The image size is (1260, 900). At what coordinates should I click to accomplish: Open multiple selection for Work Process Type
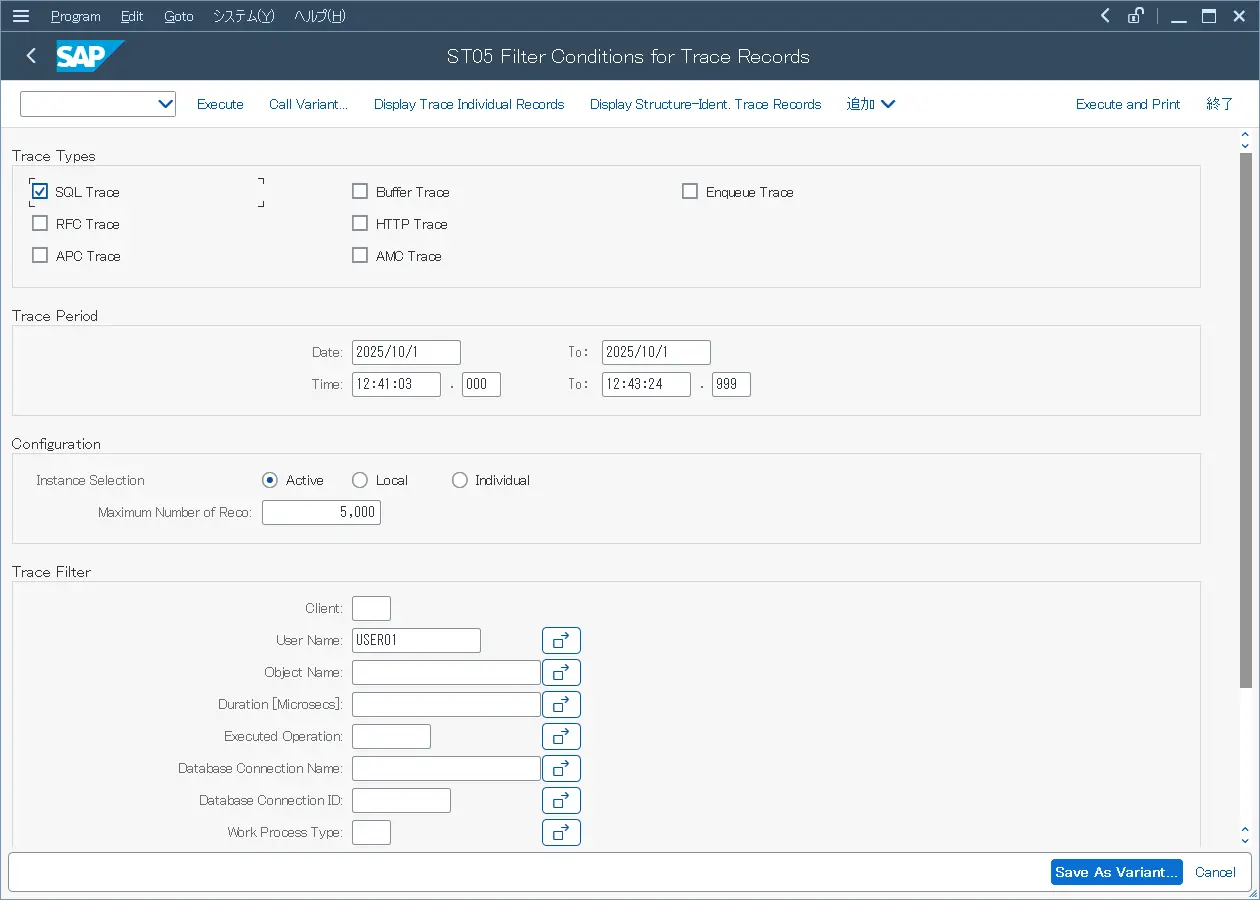561,832
